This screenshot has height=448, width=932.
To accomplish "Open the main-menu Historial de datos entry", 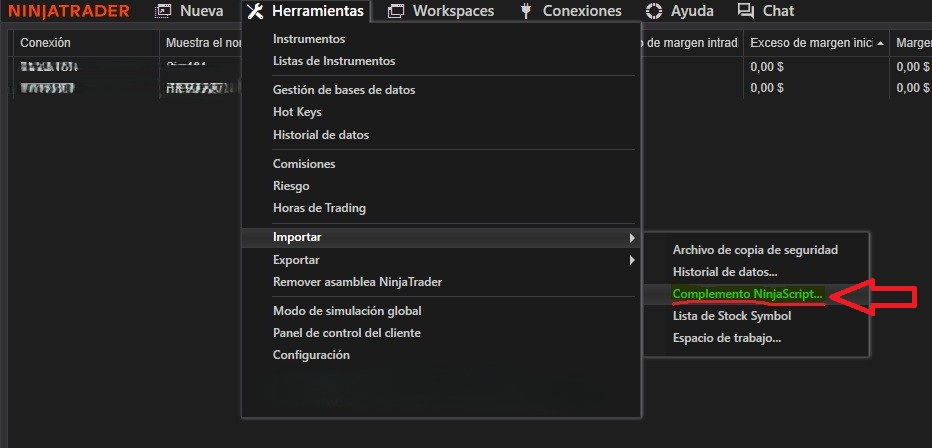I will point(321,135).
